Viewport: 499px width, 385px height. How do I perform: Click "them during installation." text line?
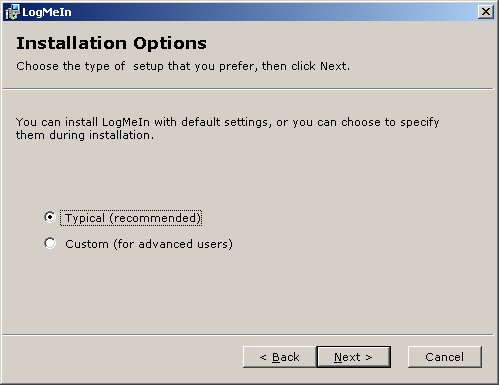85,135
